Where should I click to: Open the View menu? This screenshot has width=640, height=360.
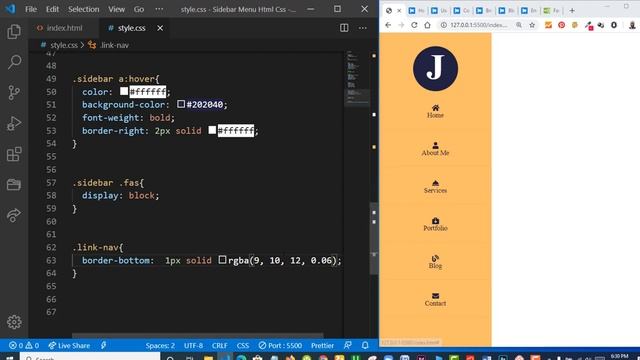(116, 9)
